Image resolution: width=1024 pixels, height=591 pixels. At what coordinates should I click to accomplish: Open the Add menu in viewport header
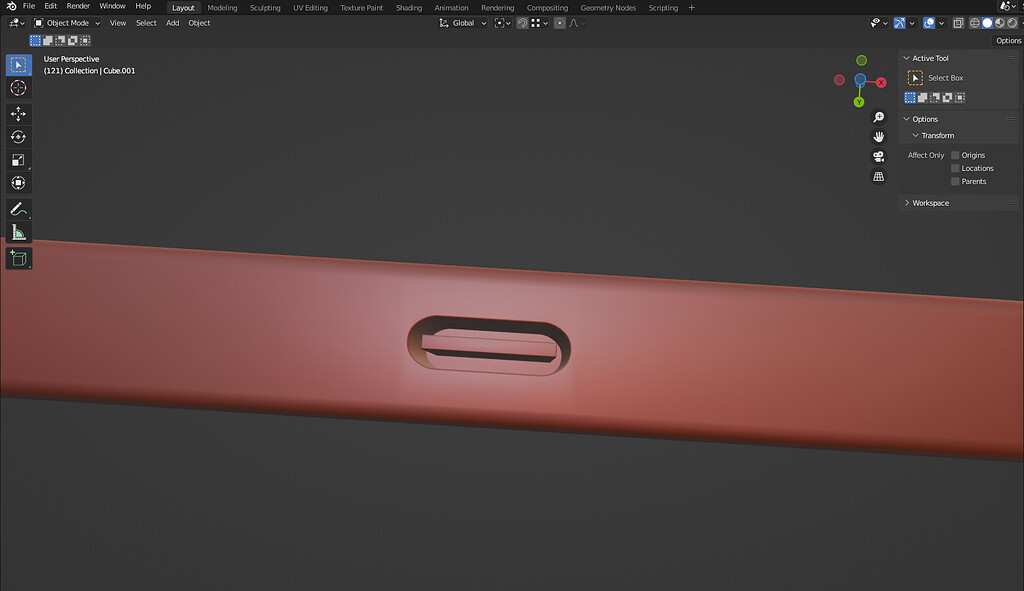(x=172, y=23)
